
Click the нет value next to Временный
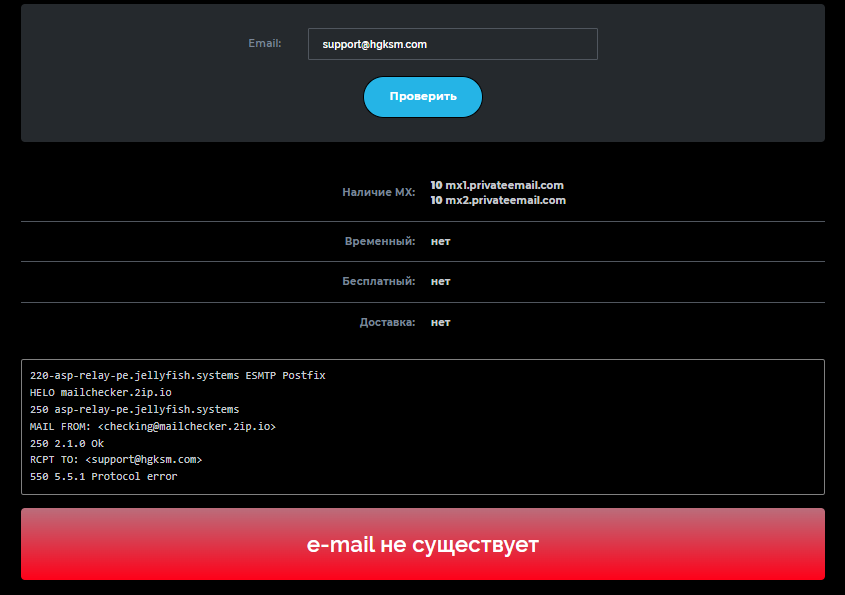click(440, 241)
